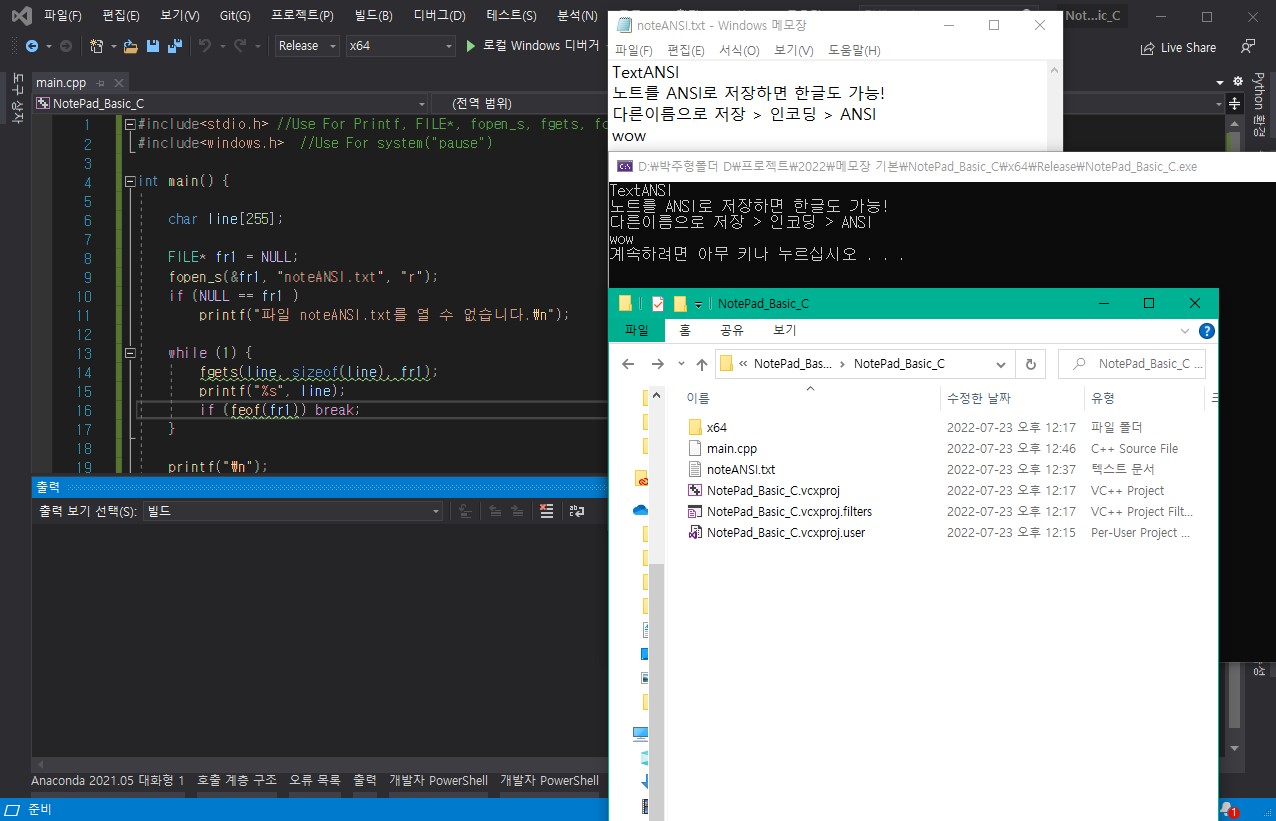Clear all output with the red X list icon
The width and height of the screenshot is (1276, 821).
[x=546, y=511]
